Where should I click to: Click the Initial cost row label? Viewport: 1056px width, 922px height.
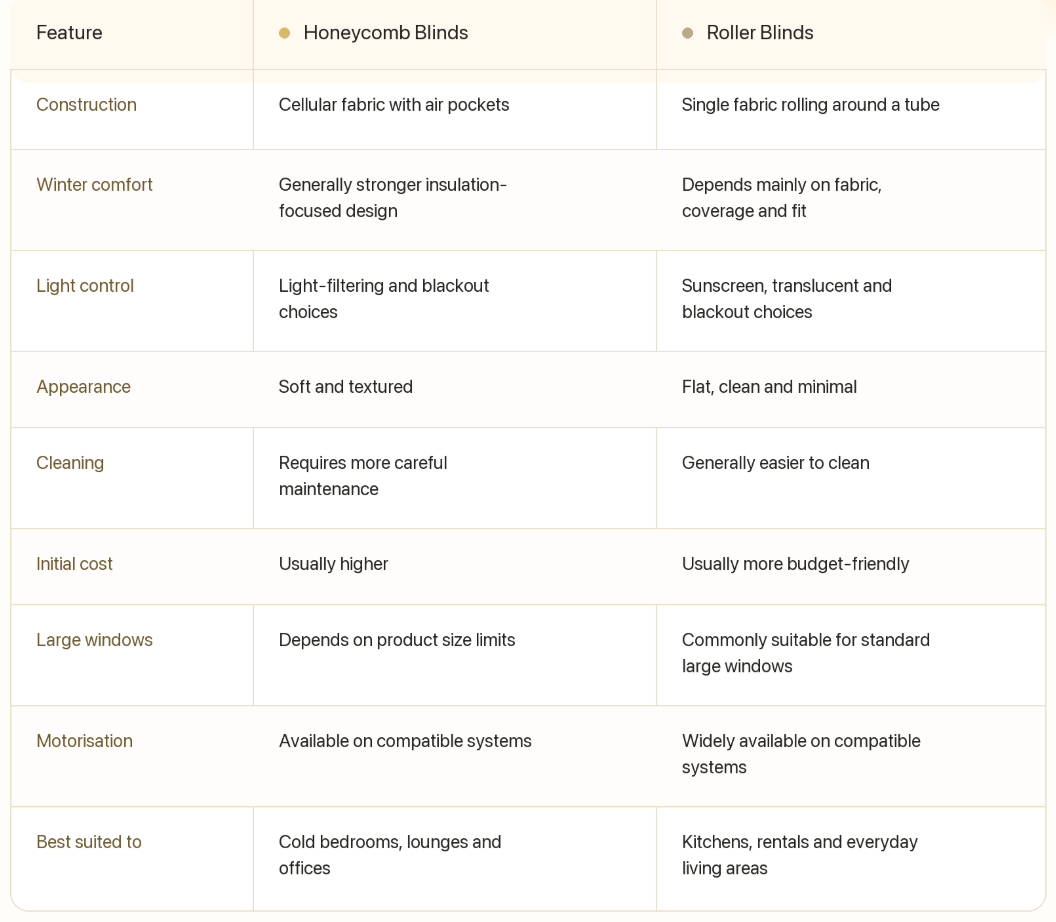74,564
